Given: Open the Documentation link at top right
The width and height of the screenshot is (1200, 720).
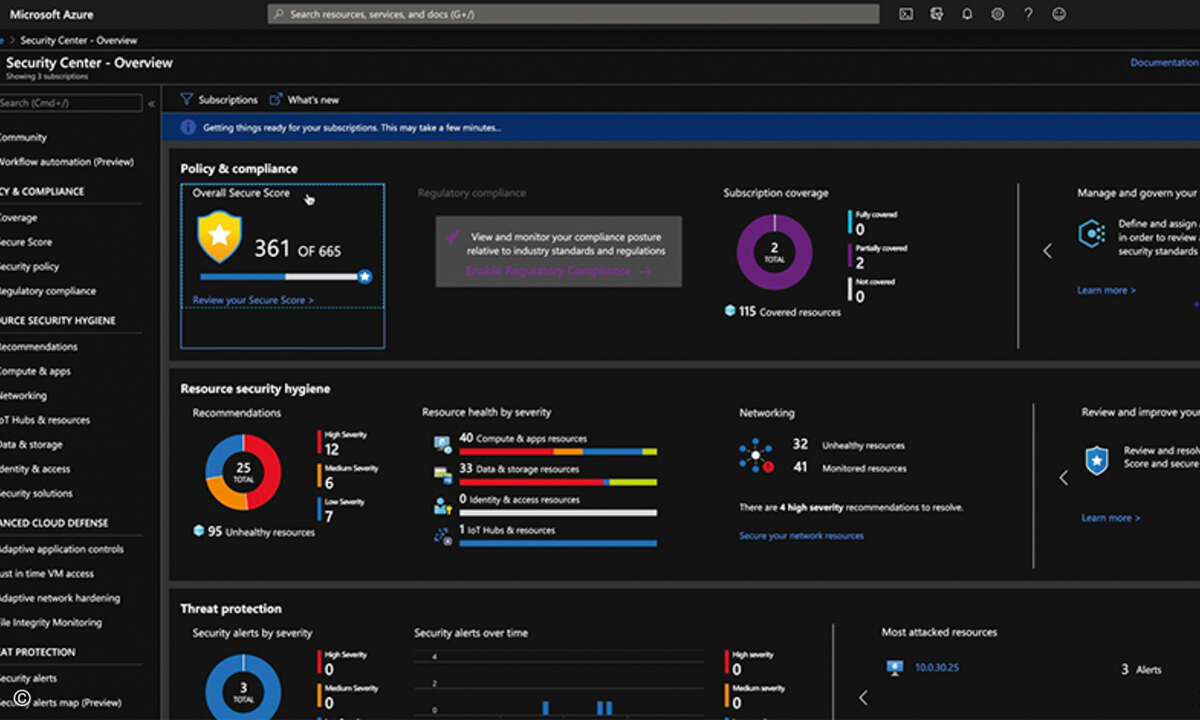Looking at the screenshot, I should (1164, 62).
